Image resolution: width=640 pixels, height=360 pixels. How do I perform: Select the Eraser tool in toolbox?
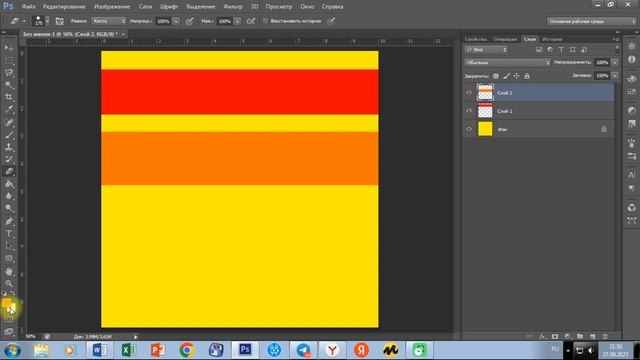(x=9, y=171)
